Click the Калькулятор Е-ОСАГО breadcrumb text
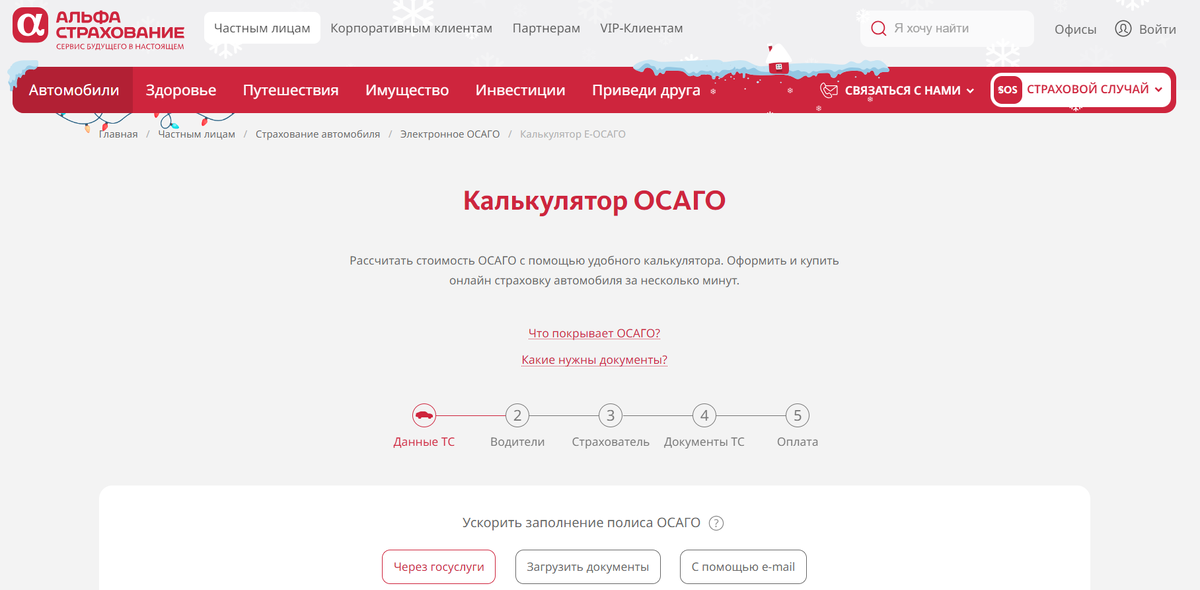The image size is (1200, 590). coord(573,134)
